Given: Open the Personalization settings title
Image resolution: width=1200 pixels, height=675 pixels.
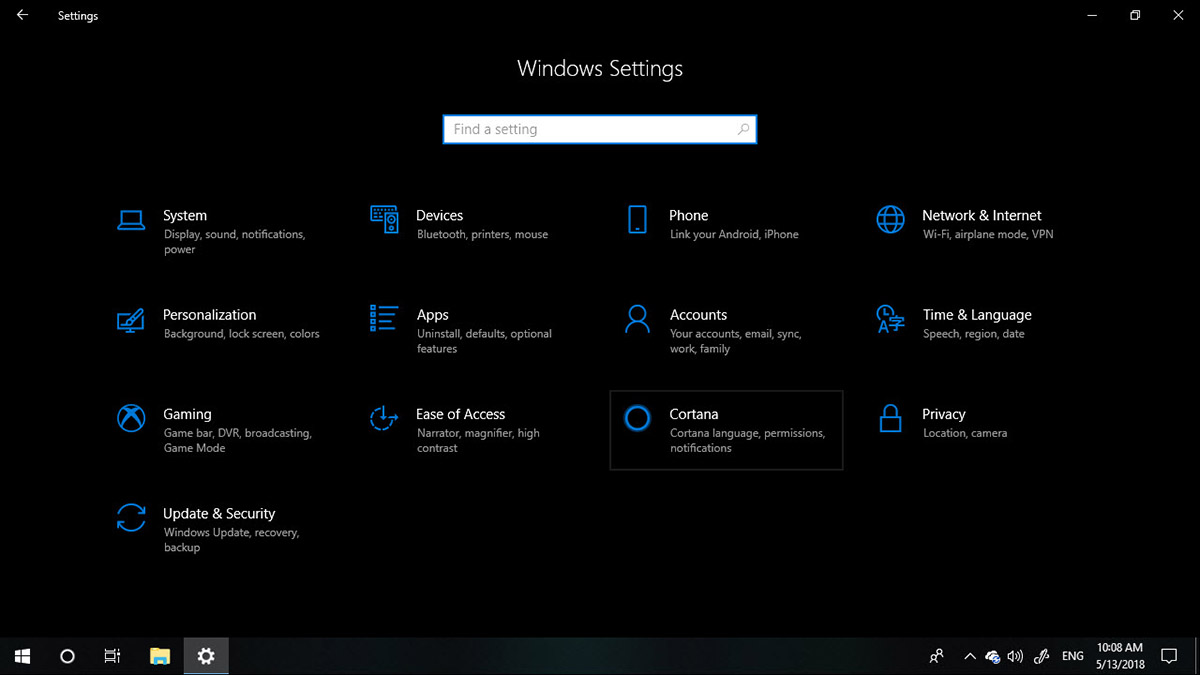Looking at the screenshot, I should (x=210, y=314).
